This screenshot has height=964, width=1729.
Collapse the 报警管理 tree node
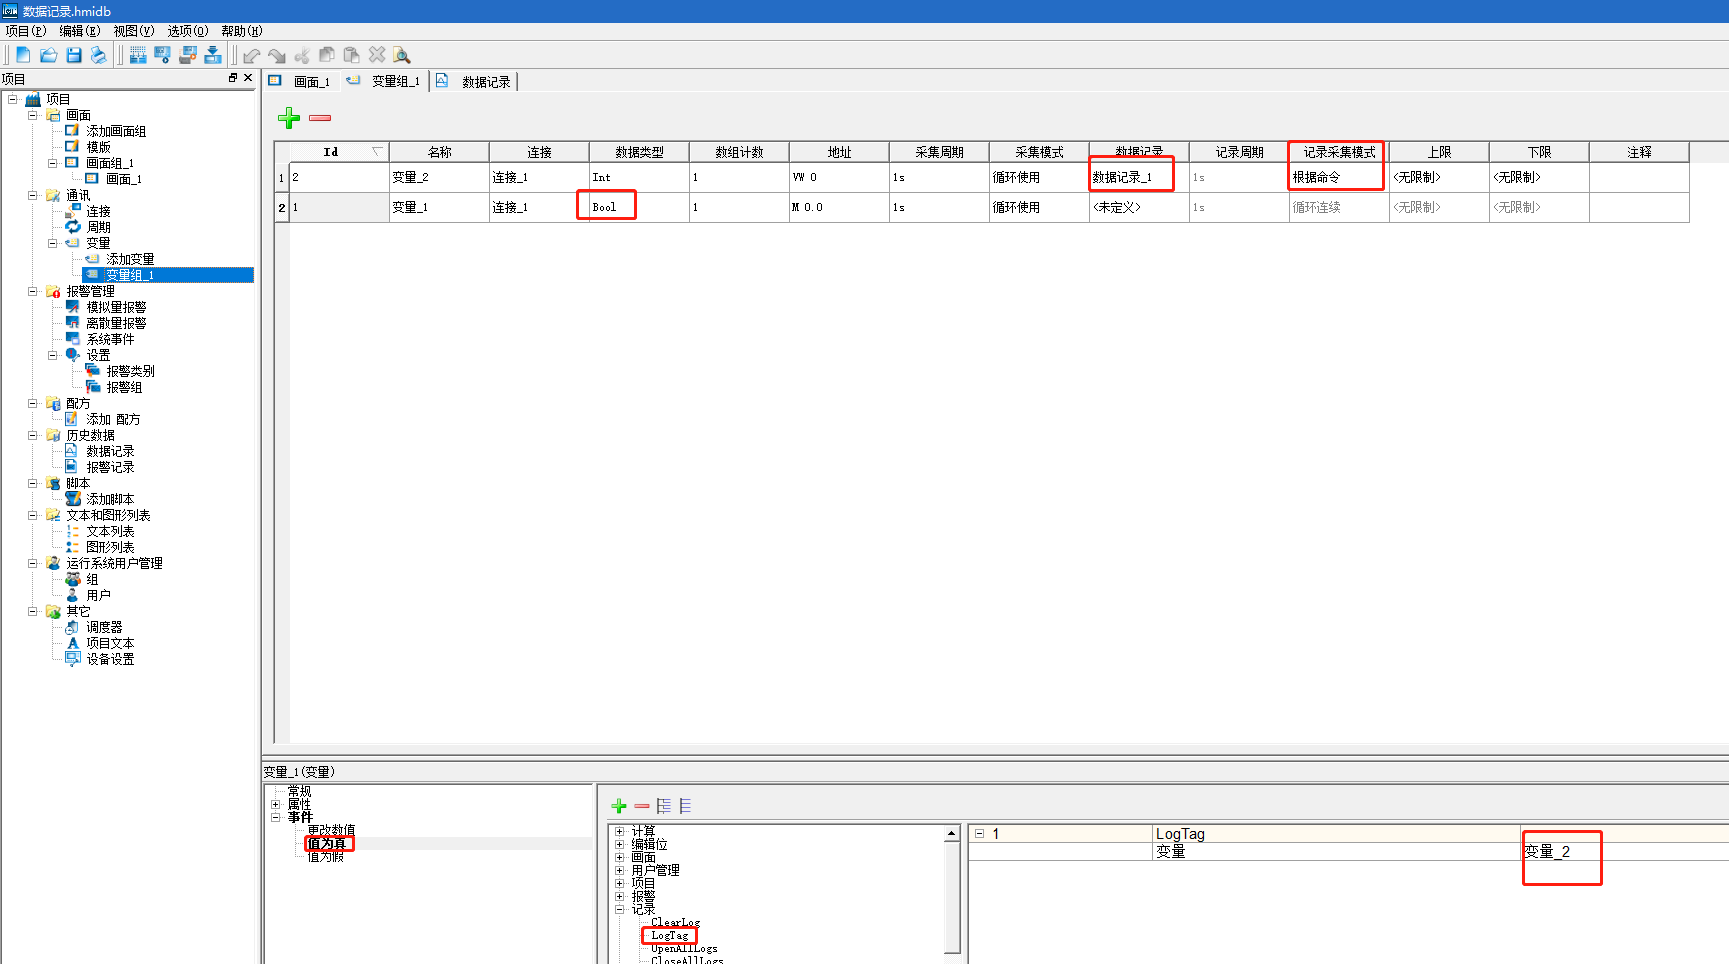coord(33,291)
